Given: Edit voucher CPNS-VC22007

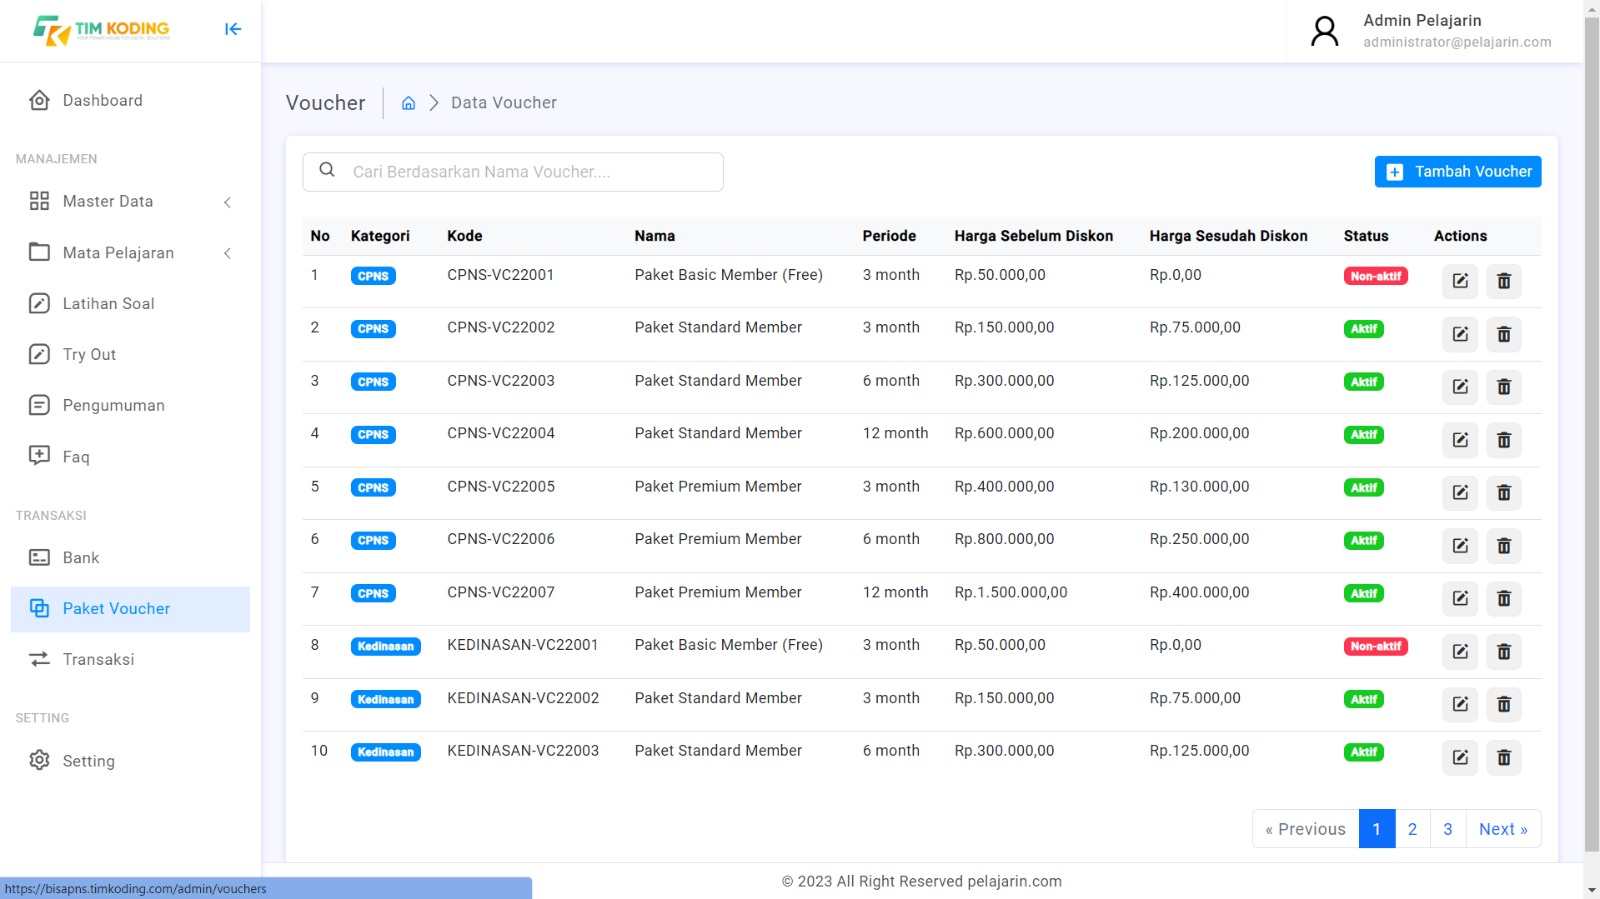Looking at the screenshot, I should click(1460, 599).
